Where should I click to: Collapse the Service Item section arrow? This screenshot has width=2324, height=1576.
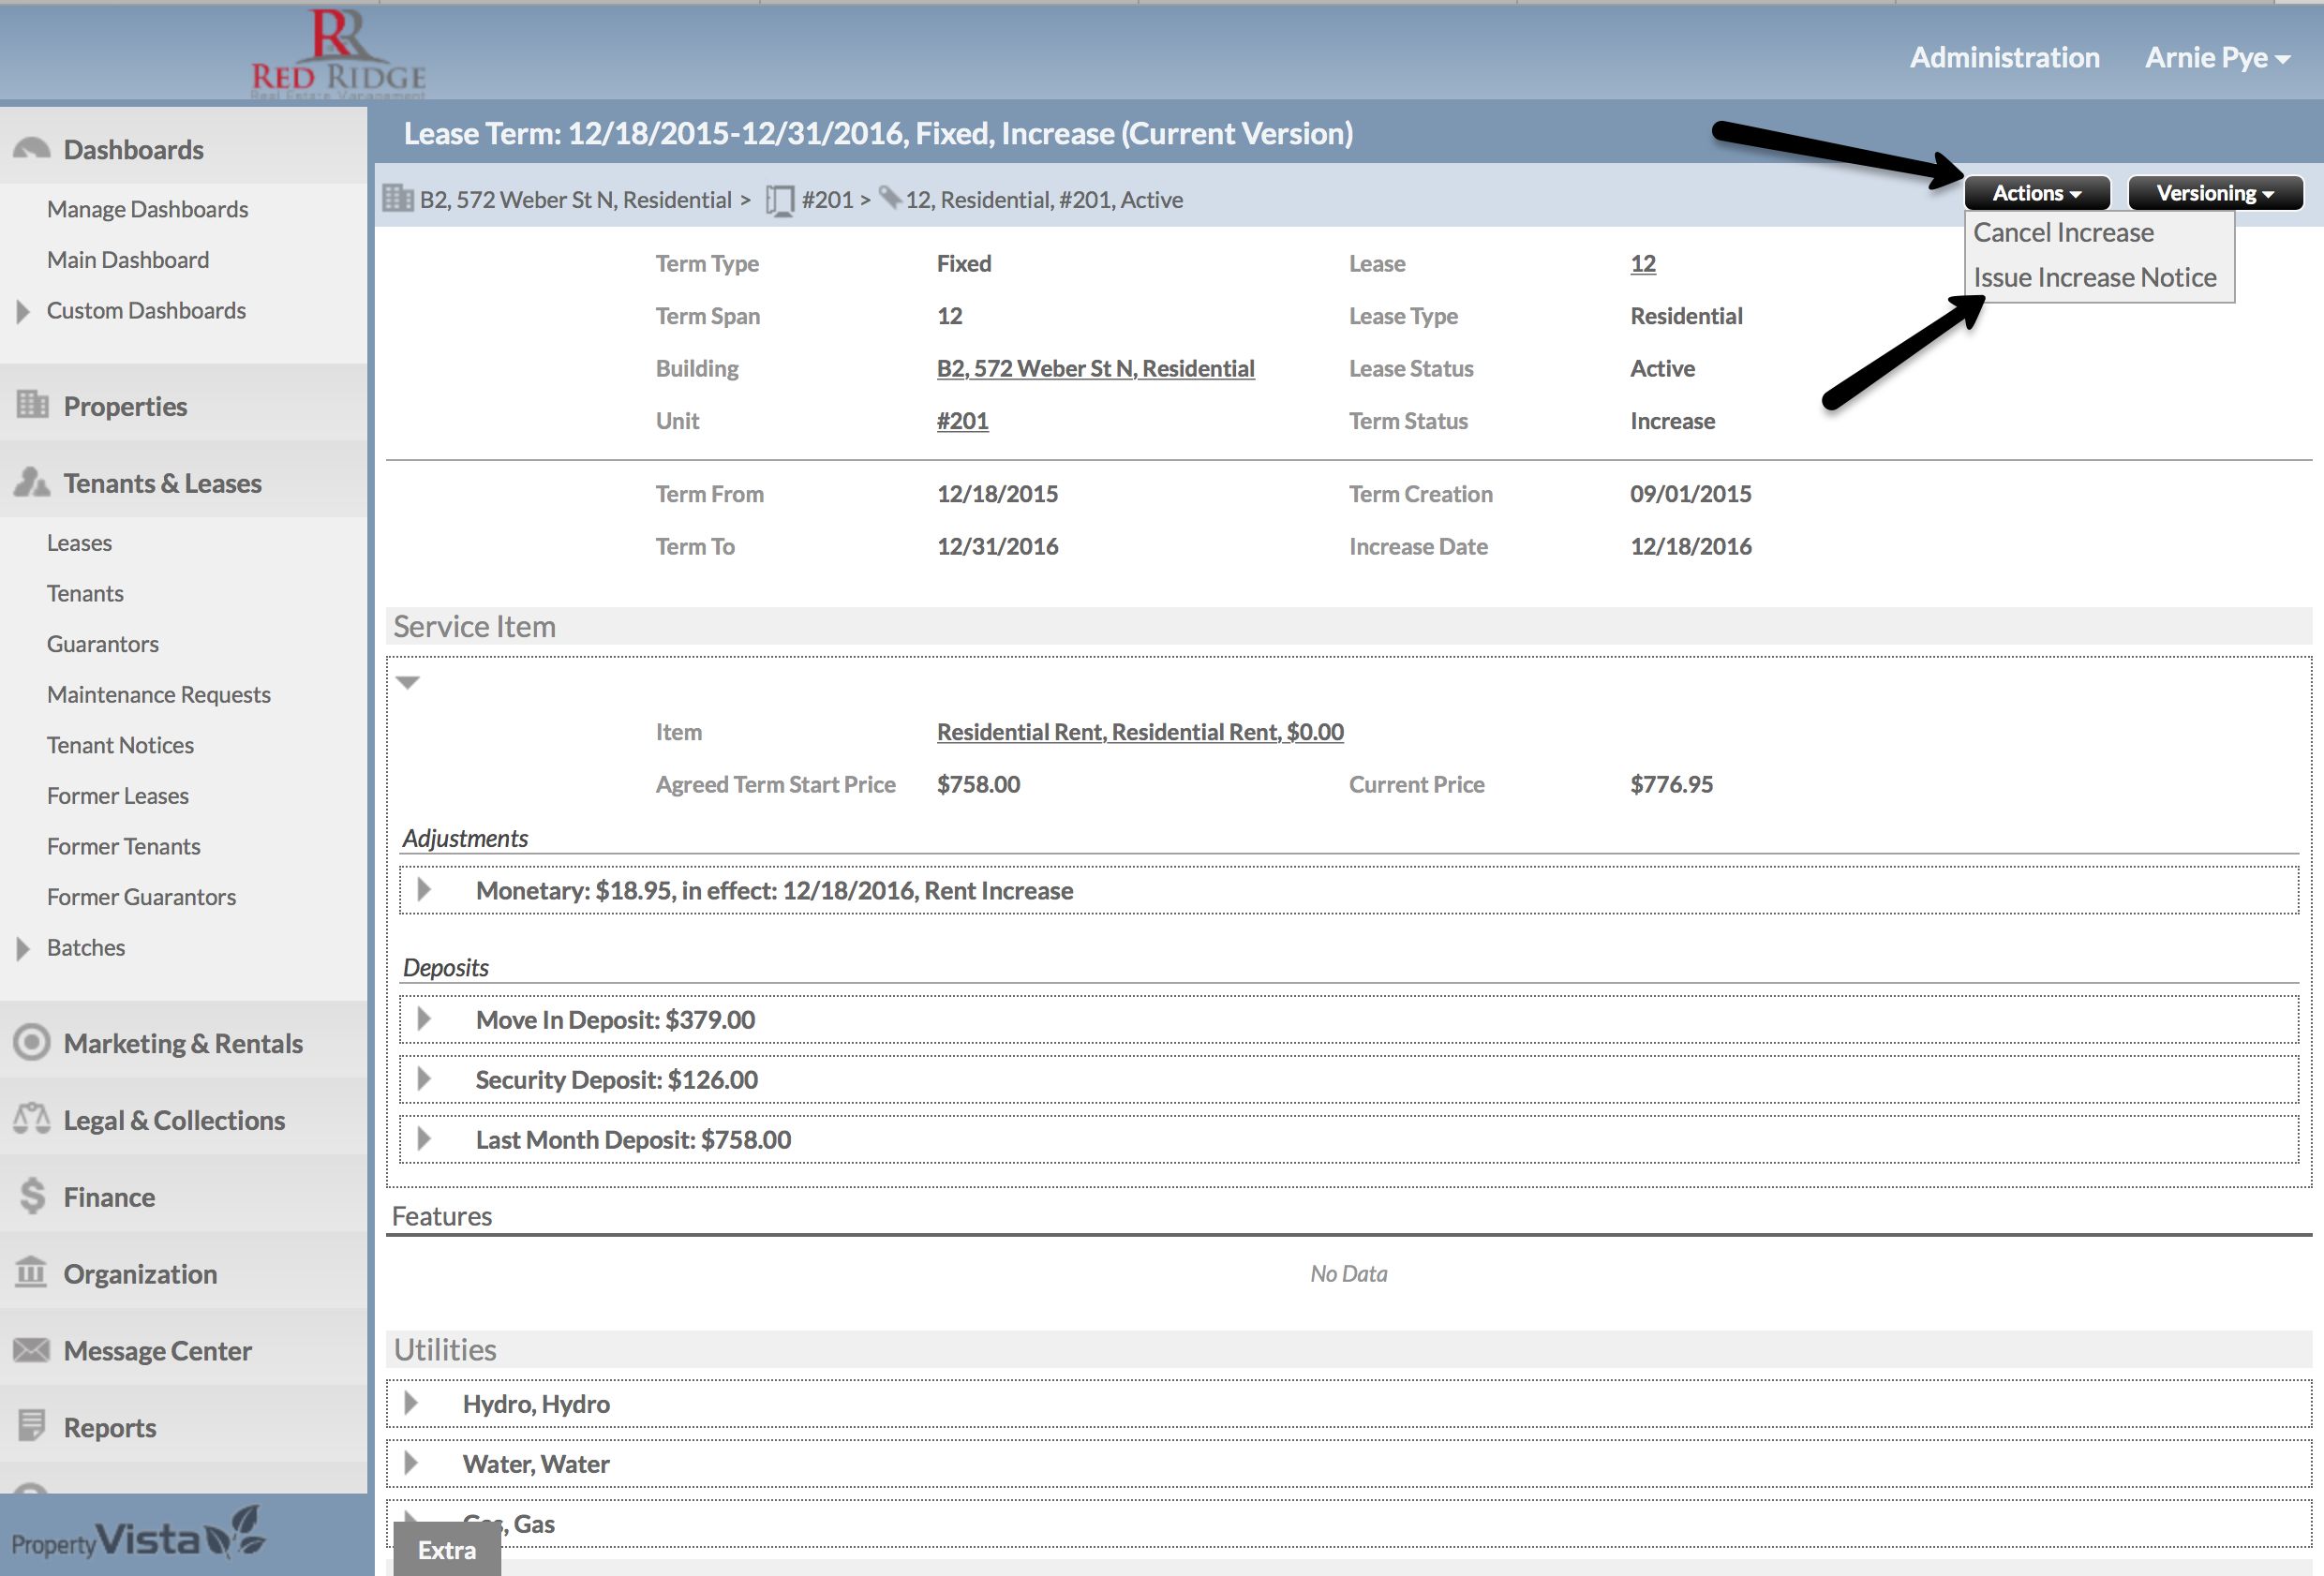(407, 682)
